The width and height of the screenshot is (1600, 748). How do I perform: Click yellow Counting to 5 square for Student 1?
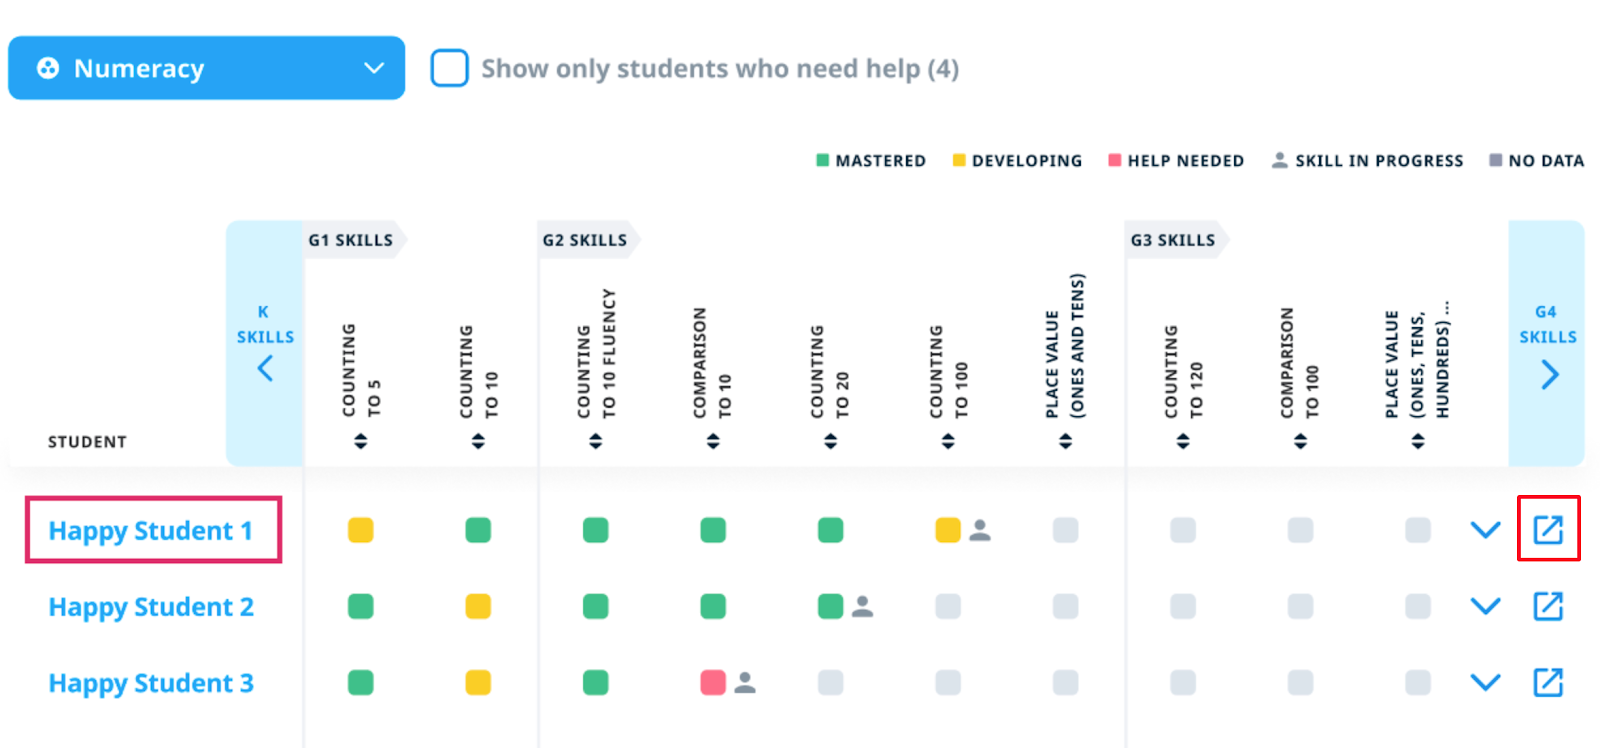[x=360, y=530]
